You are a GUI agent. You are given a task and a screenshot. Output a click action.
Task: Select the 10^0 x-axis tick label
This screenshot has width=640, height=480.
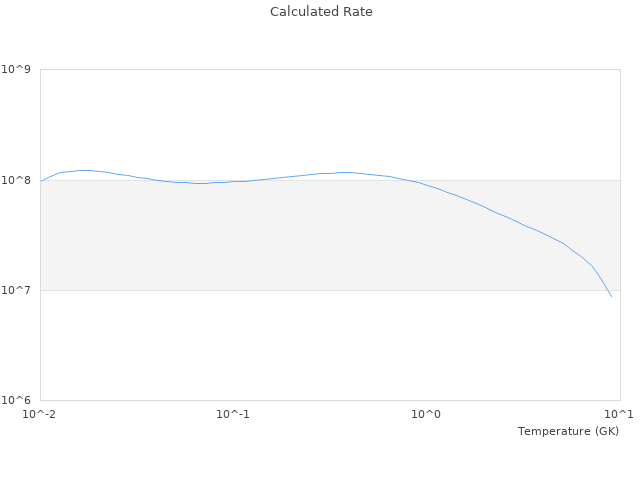click(x=426, y=414)
